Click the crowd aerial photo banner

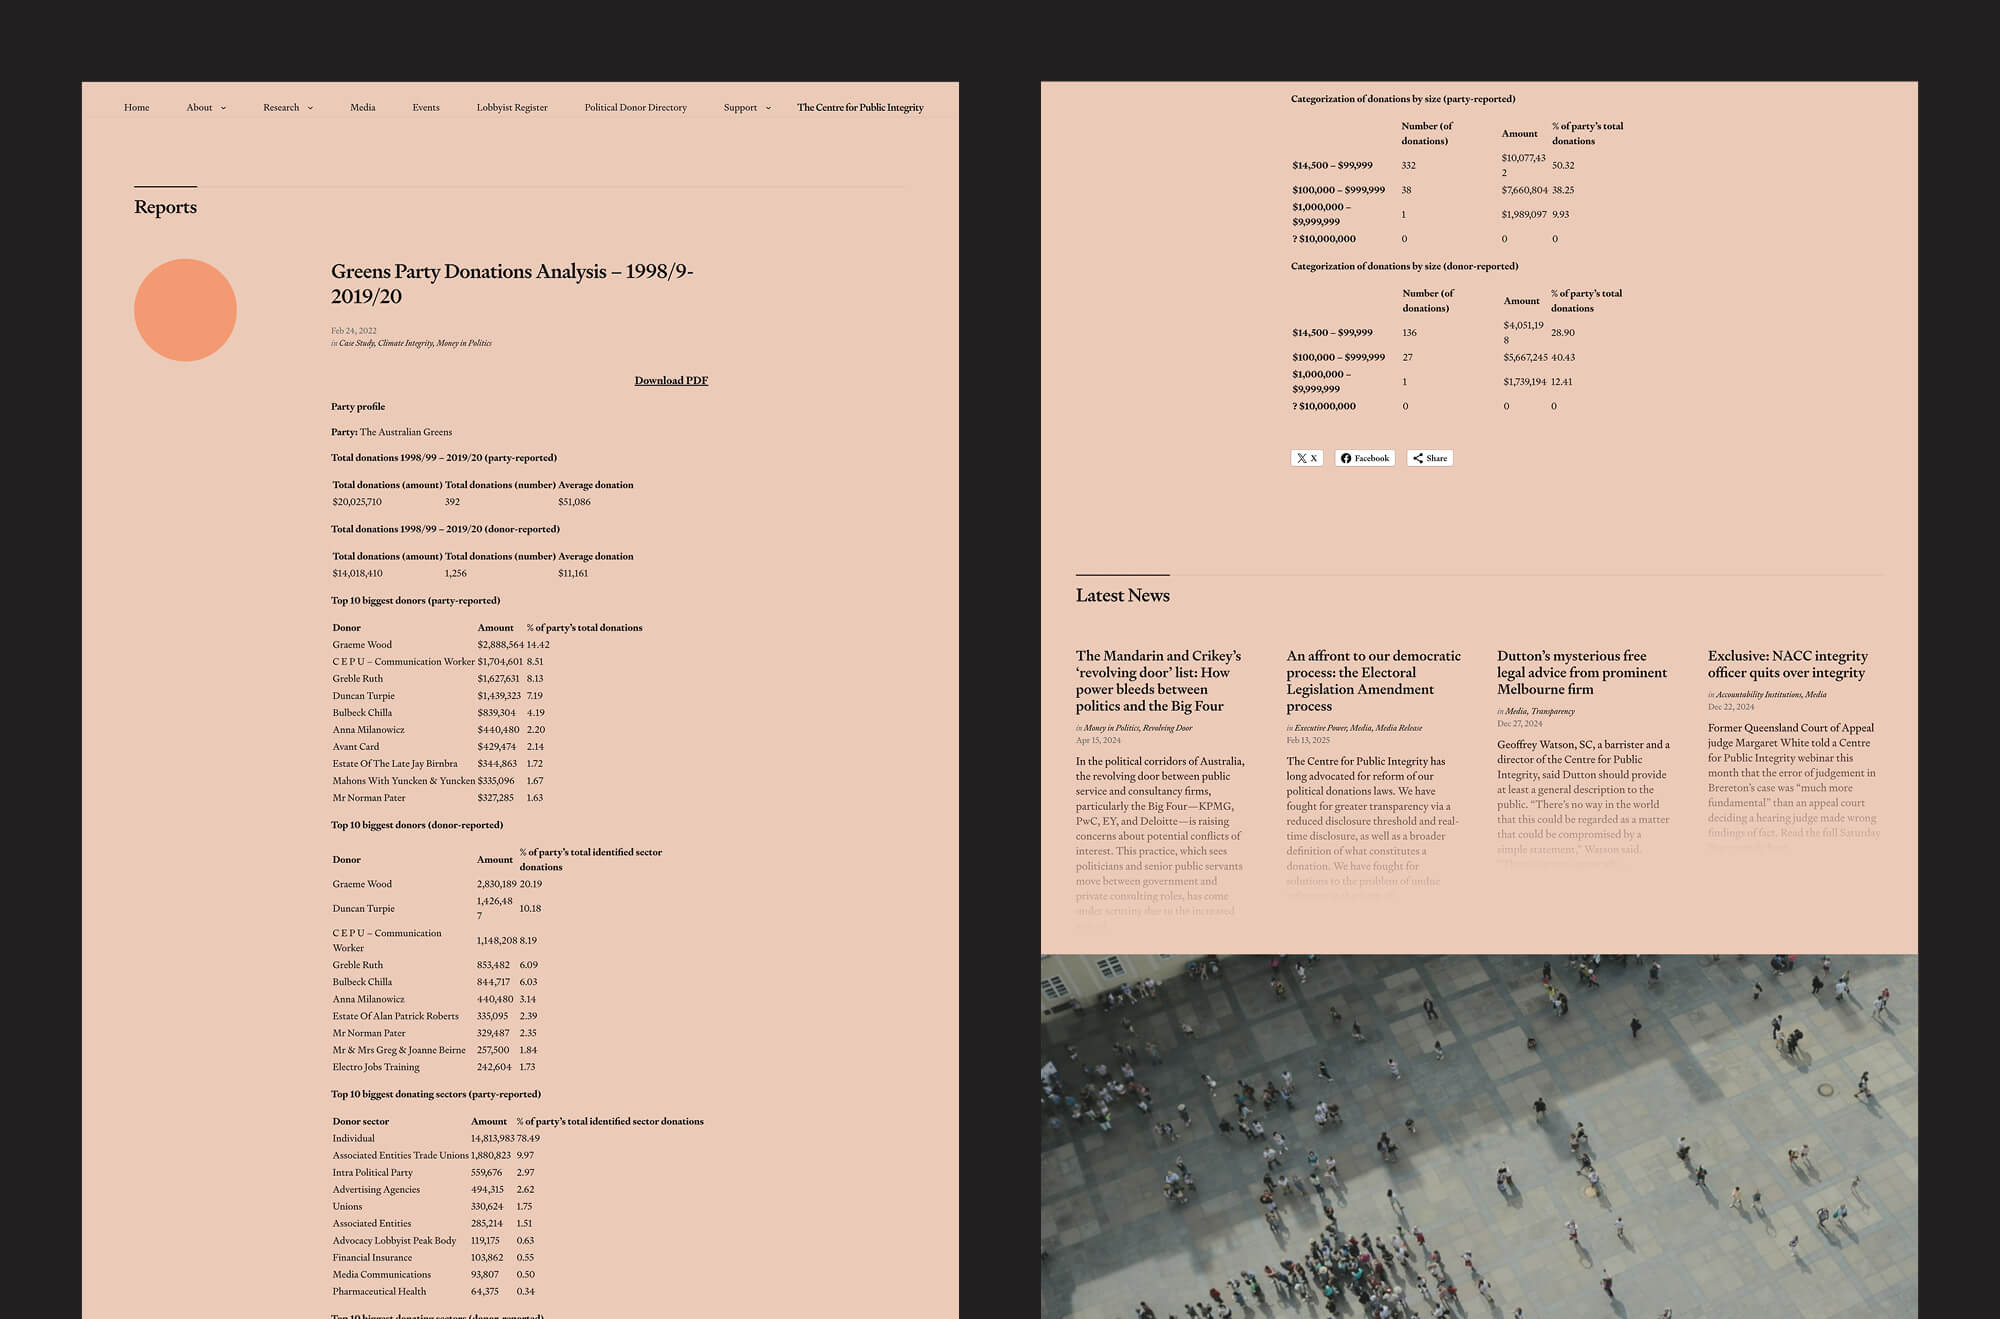pyautogui.click(x=1479, y=1136)
